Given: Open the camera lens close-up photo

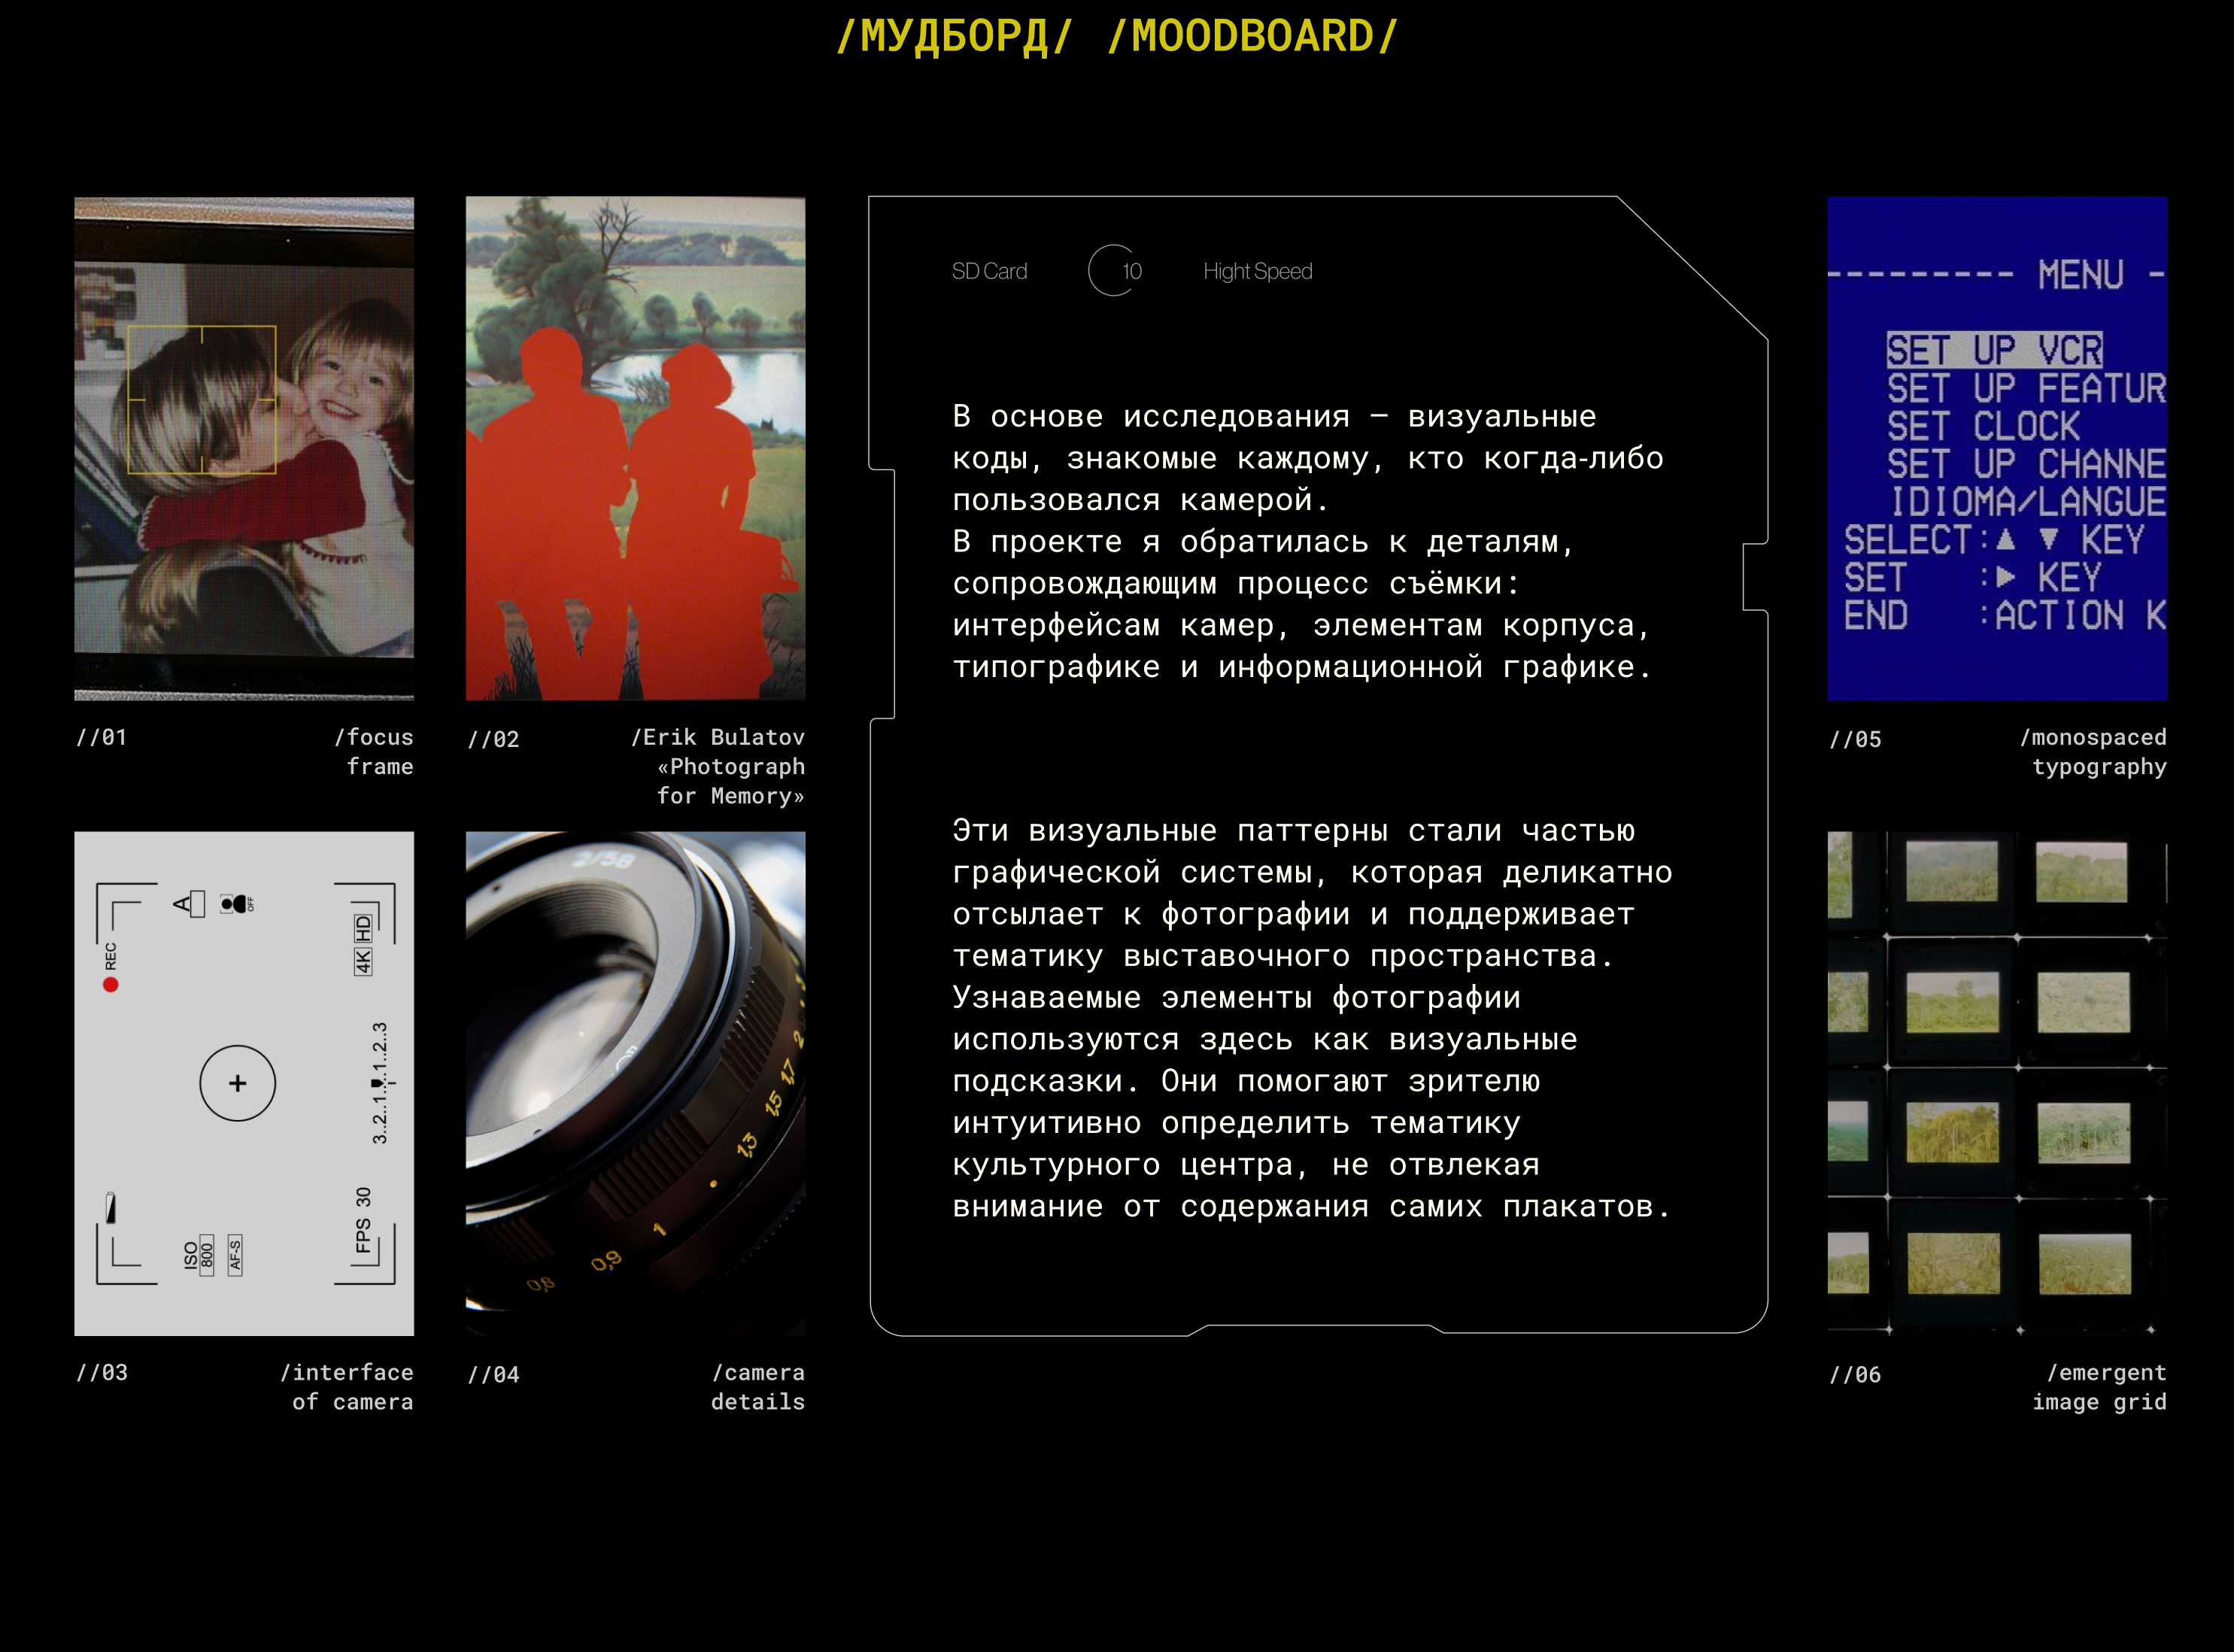Looking at the screenshot, I should coord(635,1083).
